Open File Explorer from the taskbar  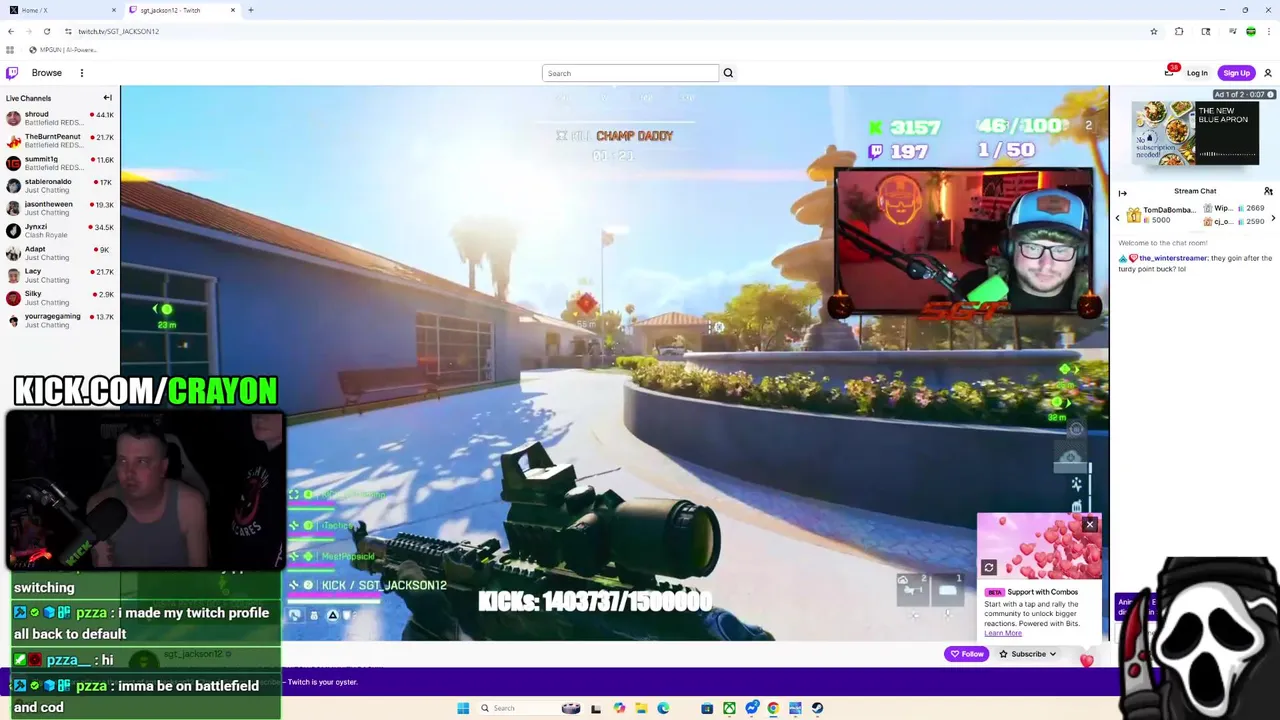tap(641, 708)
